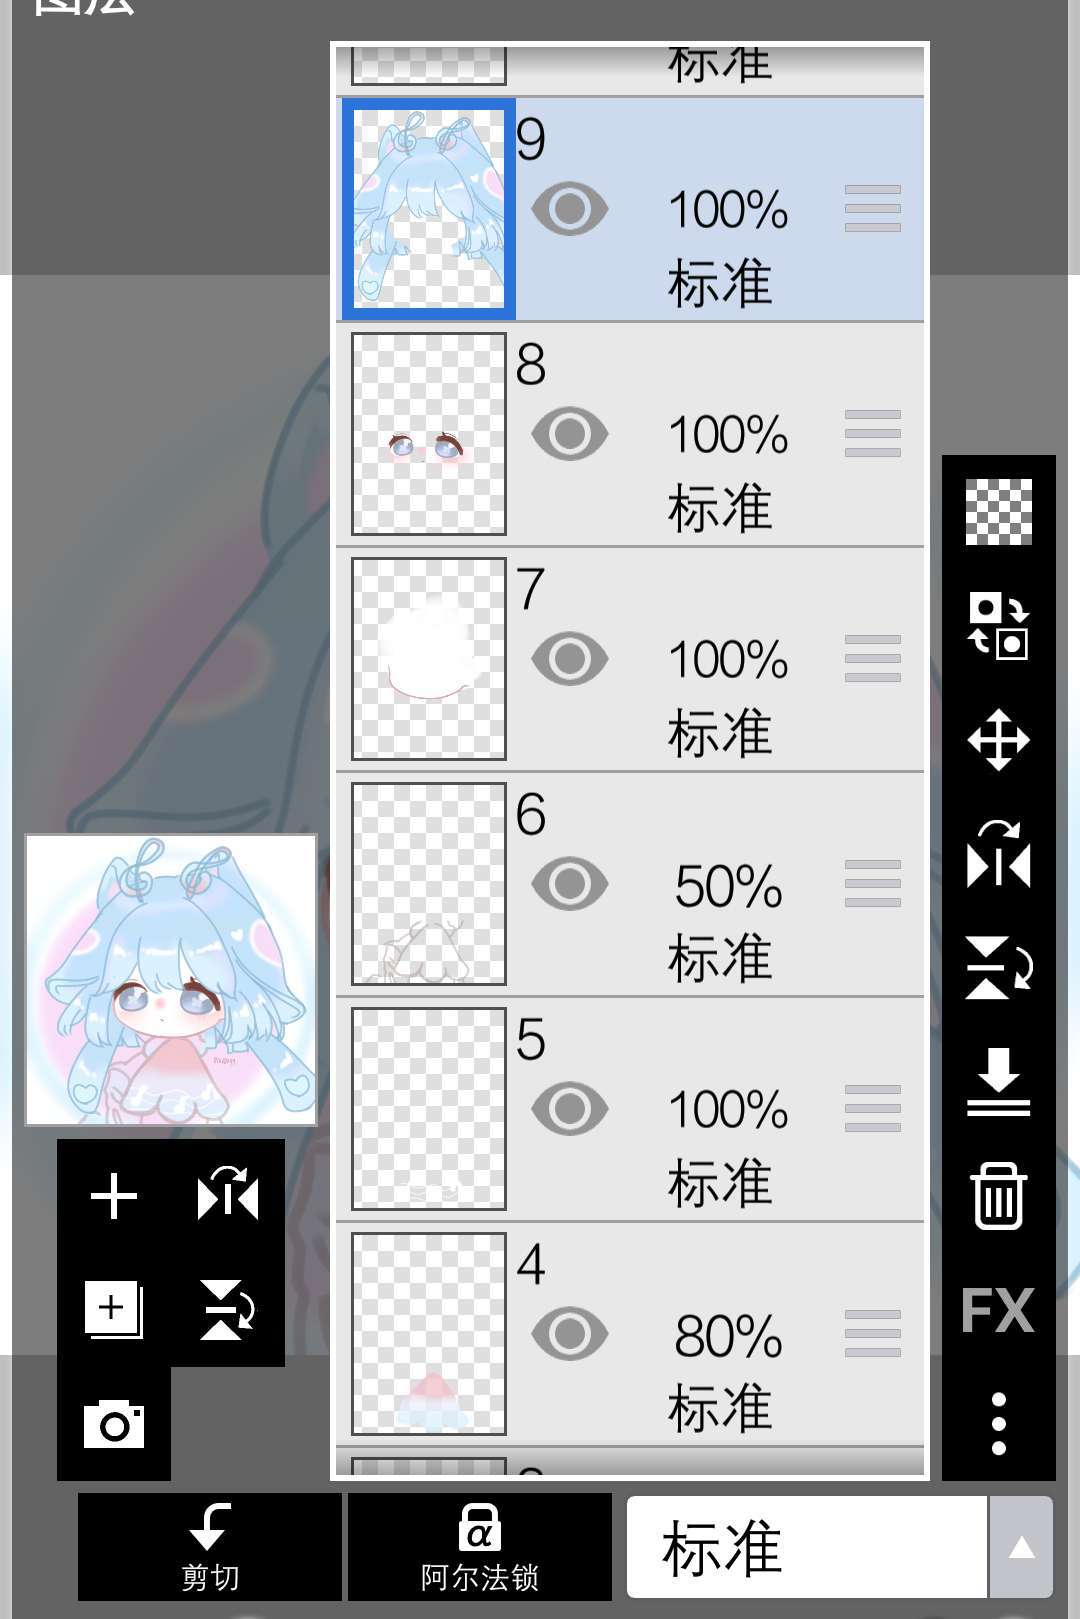The width and height of the screenshot is (1080, 1619).
Task: Hide layer 8 with the eye icon
Action: (x=570, y=434)
